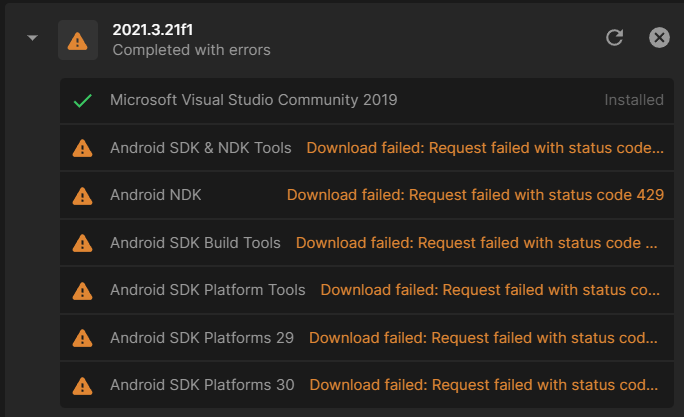Click warning icon for Android SDK Build Tools
684x417 pixels.
82,243
